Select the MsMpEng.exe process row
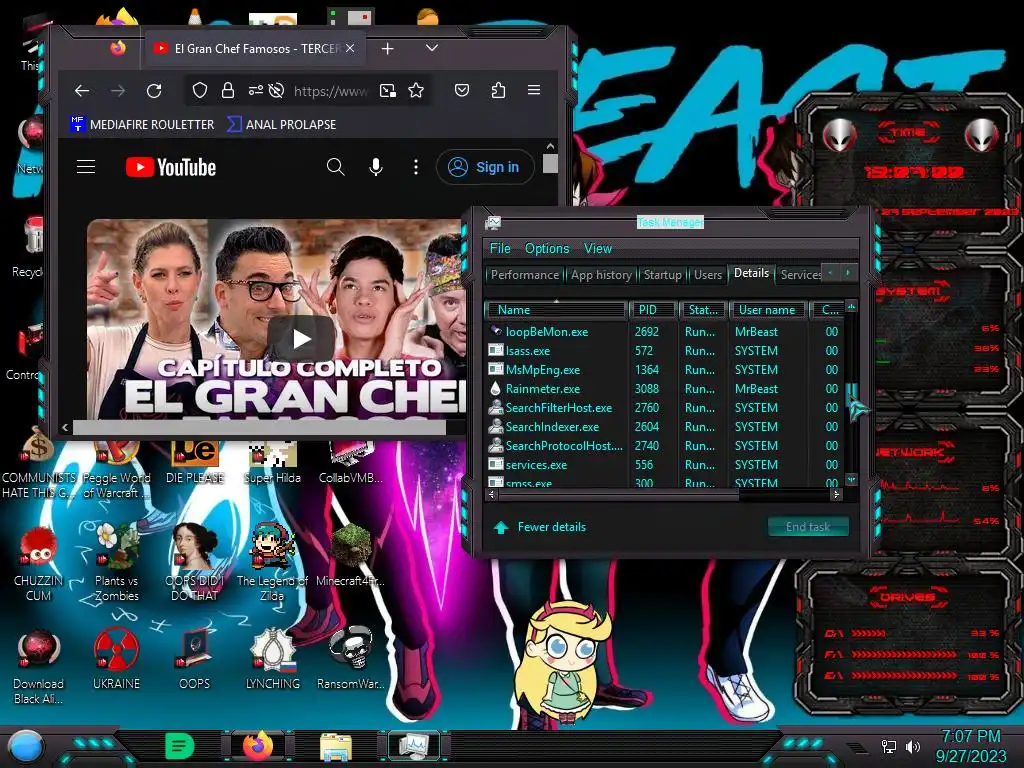This screenshot has height=768, width=1024. (x=665, y=370)
